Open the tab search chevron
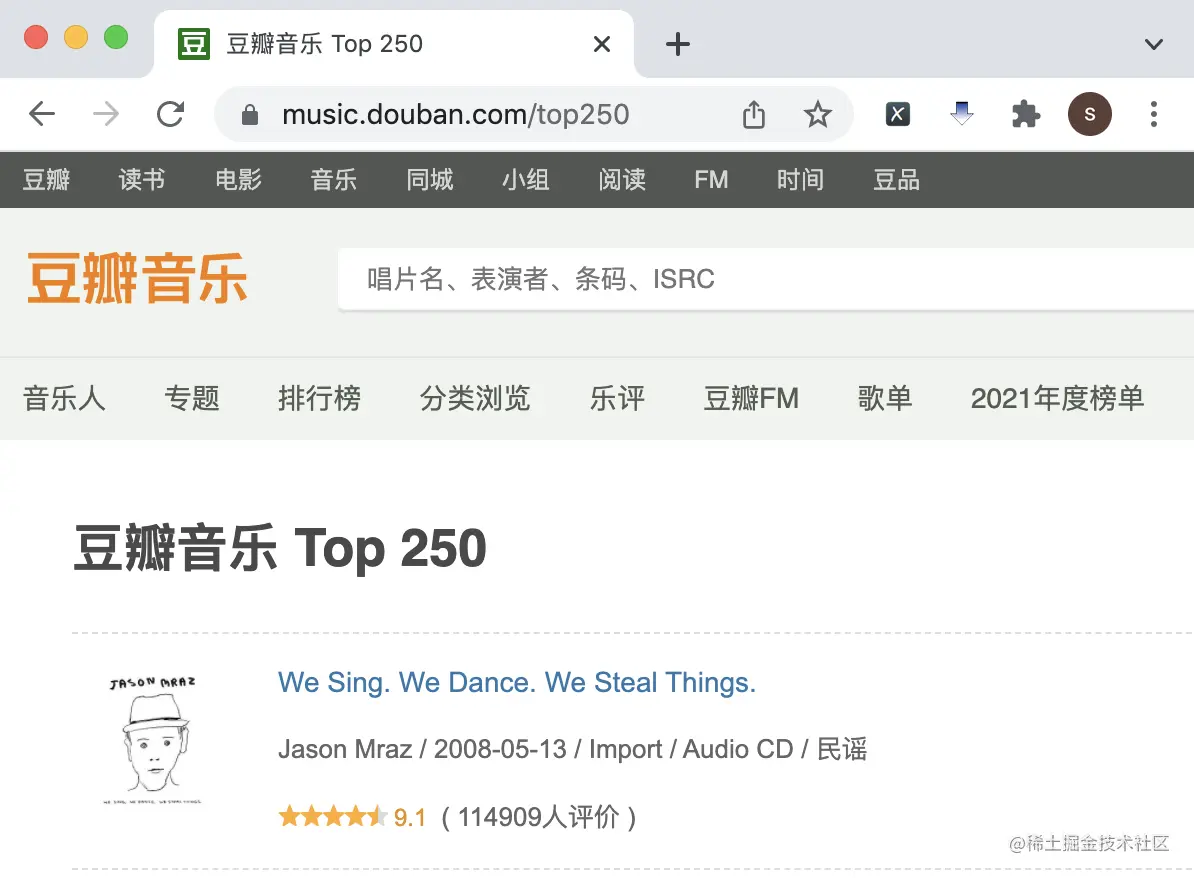 pyautogui.click(x=1153, y=44)
